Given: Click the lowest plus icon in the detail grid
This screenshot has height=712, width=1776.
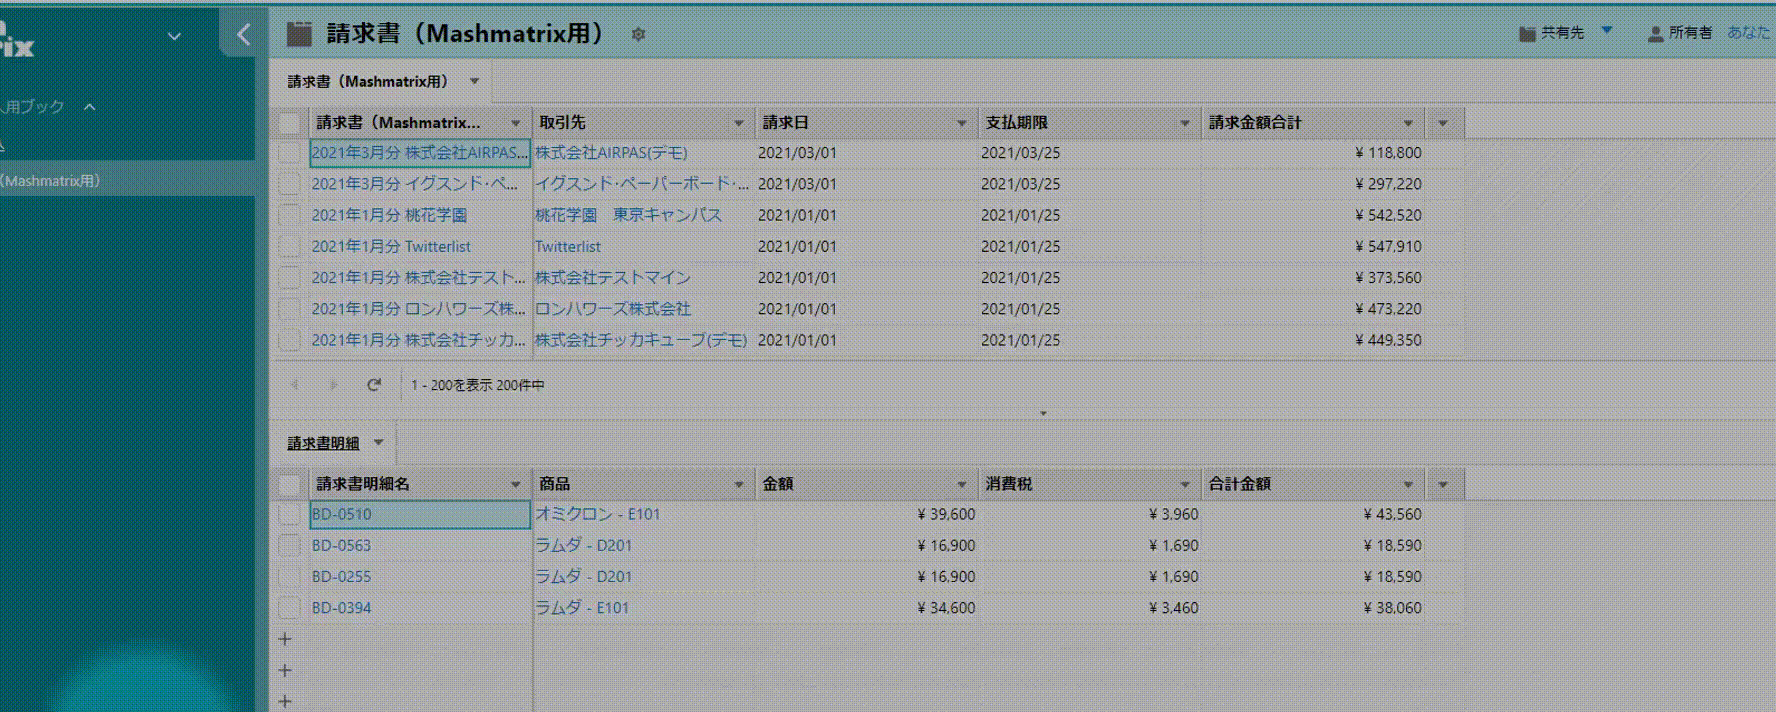Looking at the screenshot, I should (285, 701).
